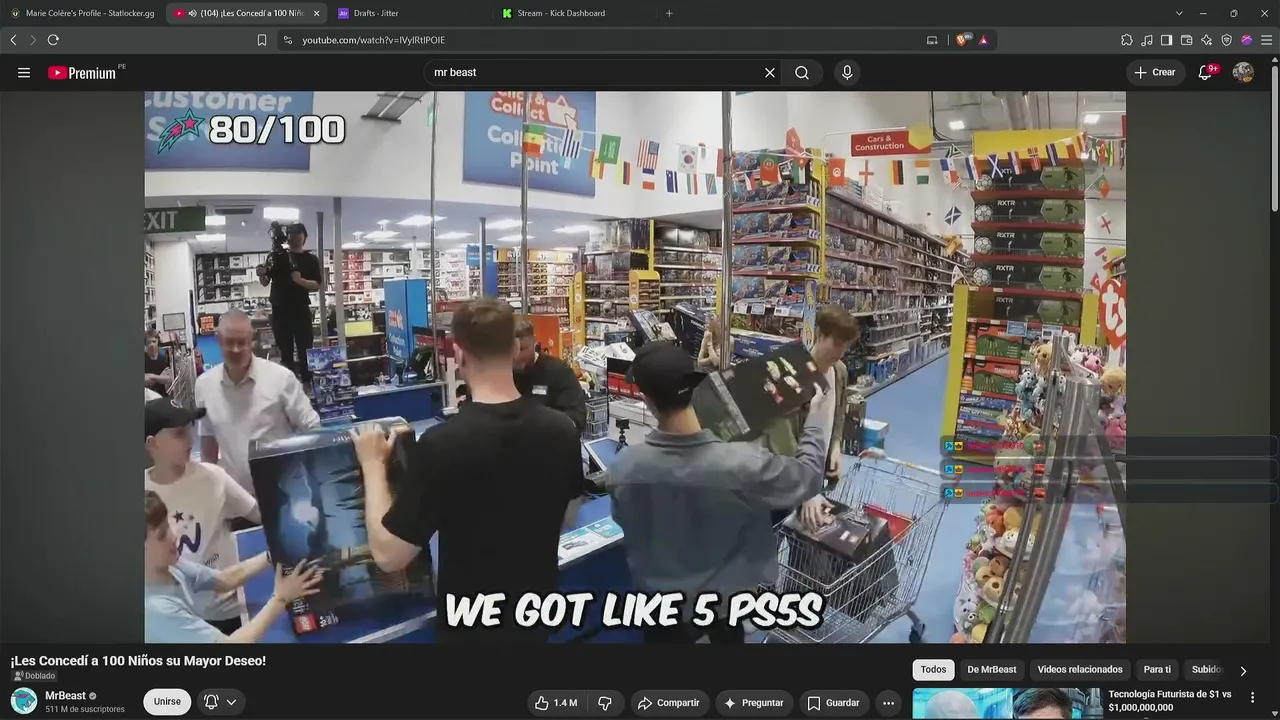
Task: Open the browser extensions puzzle menu
Action: 1127,40
